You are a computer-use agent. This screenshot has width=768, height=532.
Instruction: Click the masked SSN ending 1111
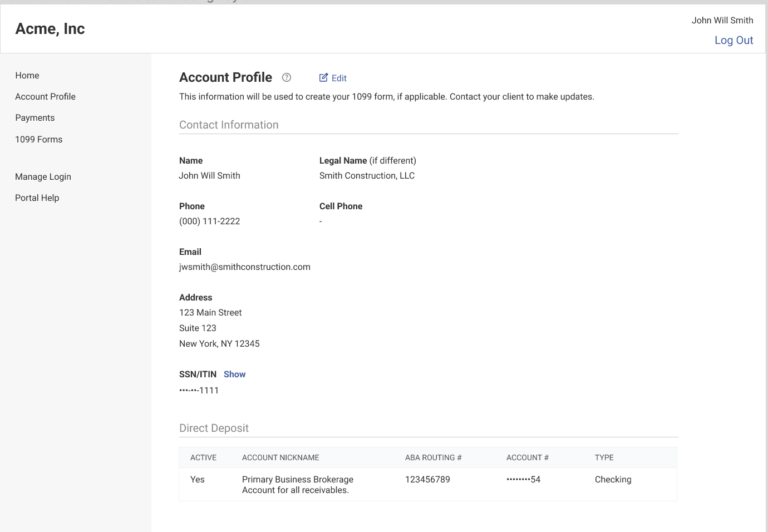click(199, 390)
